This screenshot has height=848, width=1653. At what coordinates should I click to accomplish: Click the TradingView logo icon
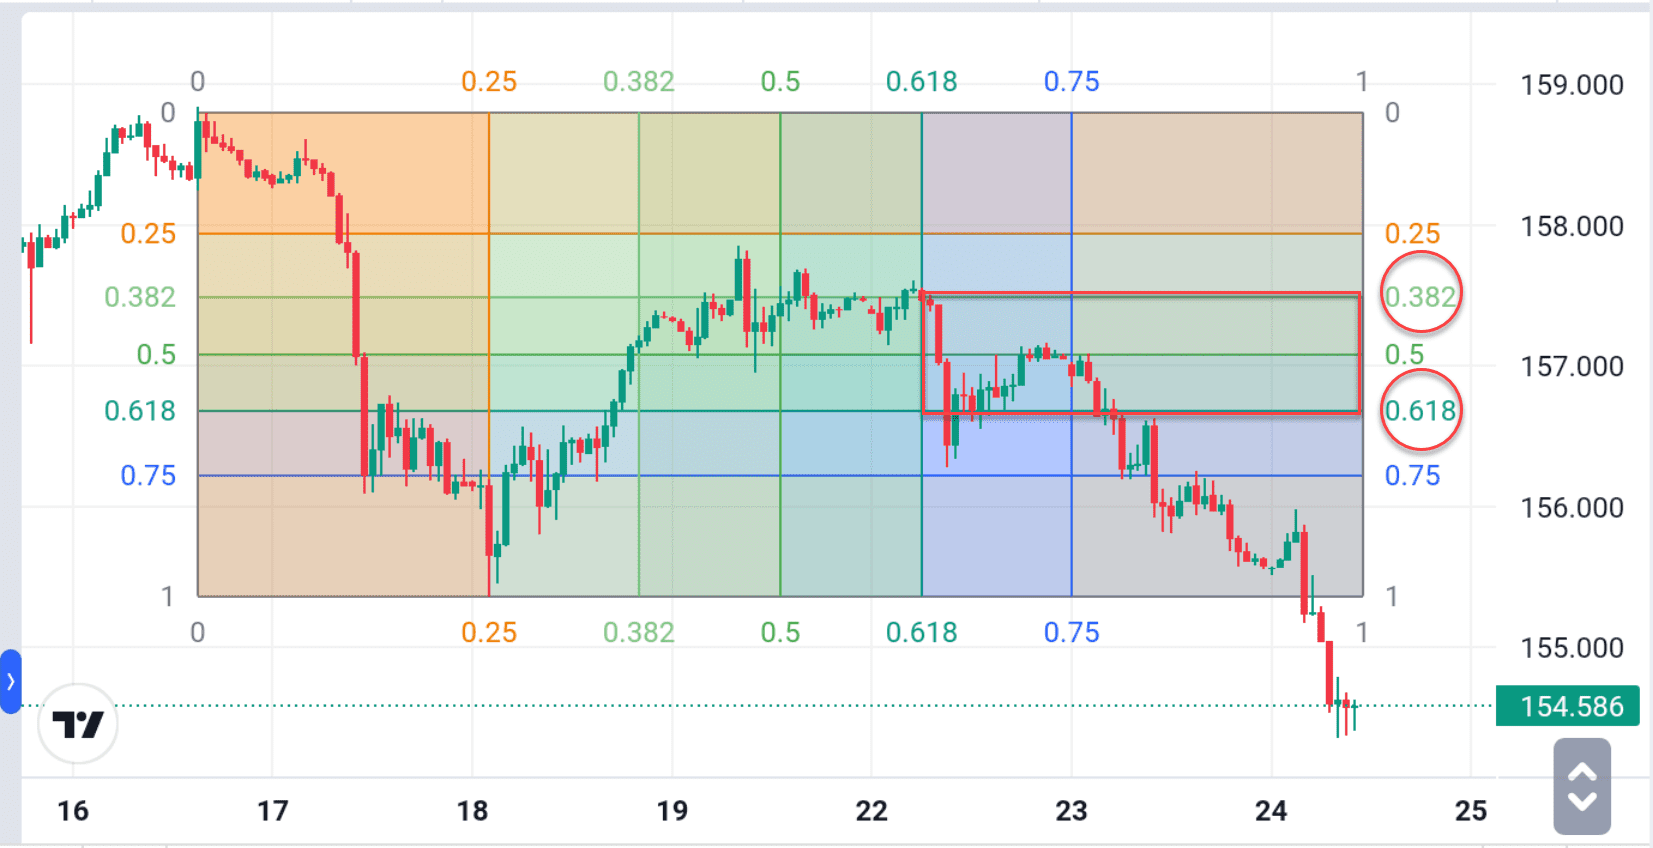coord(78,723)
